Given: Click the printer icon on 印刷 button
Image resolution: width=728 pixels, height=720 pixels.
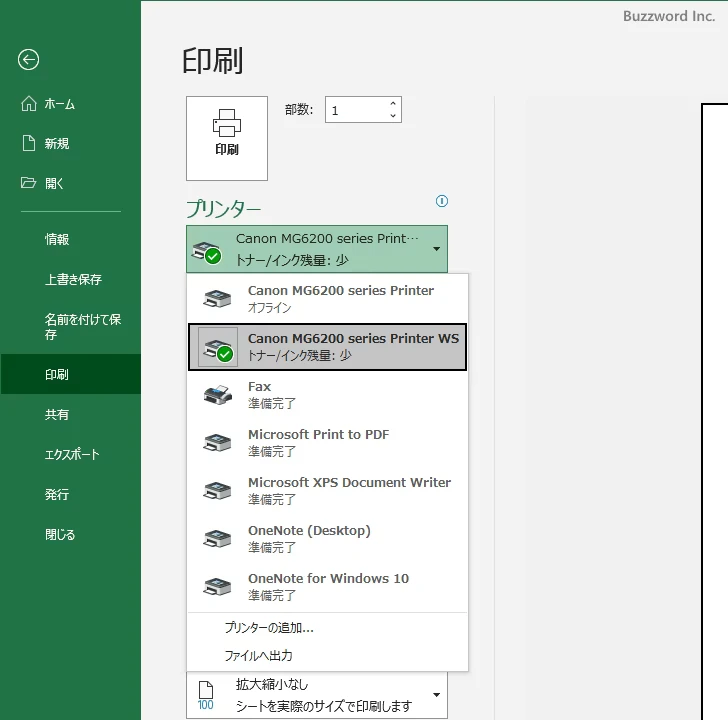Looking at the screenshot, I should (x=227, y=123).
